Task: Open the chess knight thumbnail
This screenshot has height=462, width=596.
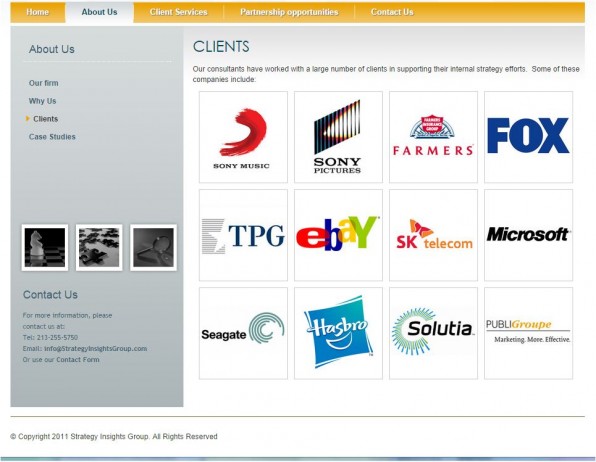Action: 45,248
